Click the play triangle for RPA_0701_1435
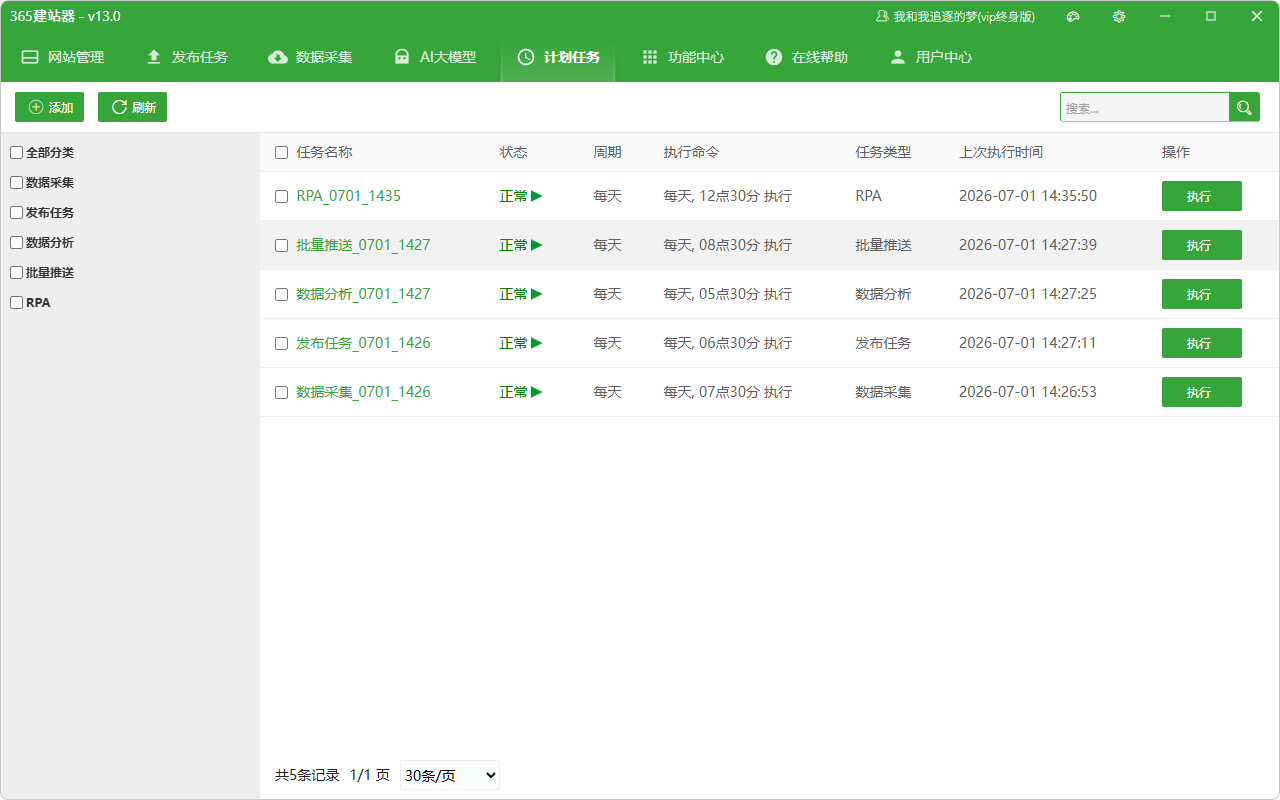The height and width of the screenshot is (800, 1280). [537, 196]
